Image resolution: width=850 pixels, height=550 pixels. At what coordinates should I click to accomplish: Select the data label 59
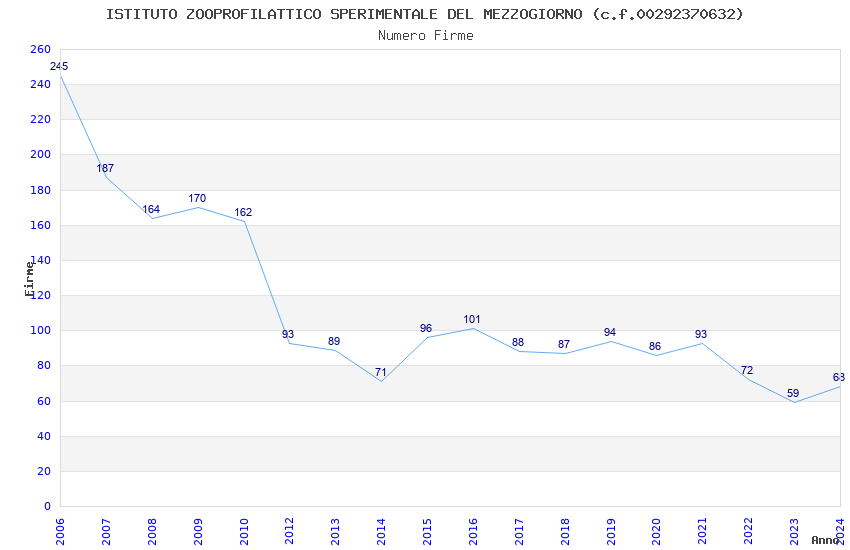coord(793,393)
